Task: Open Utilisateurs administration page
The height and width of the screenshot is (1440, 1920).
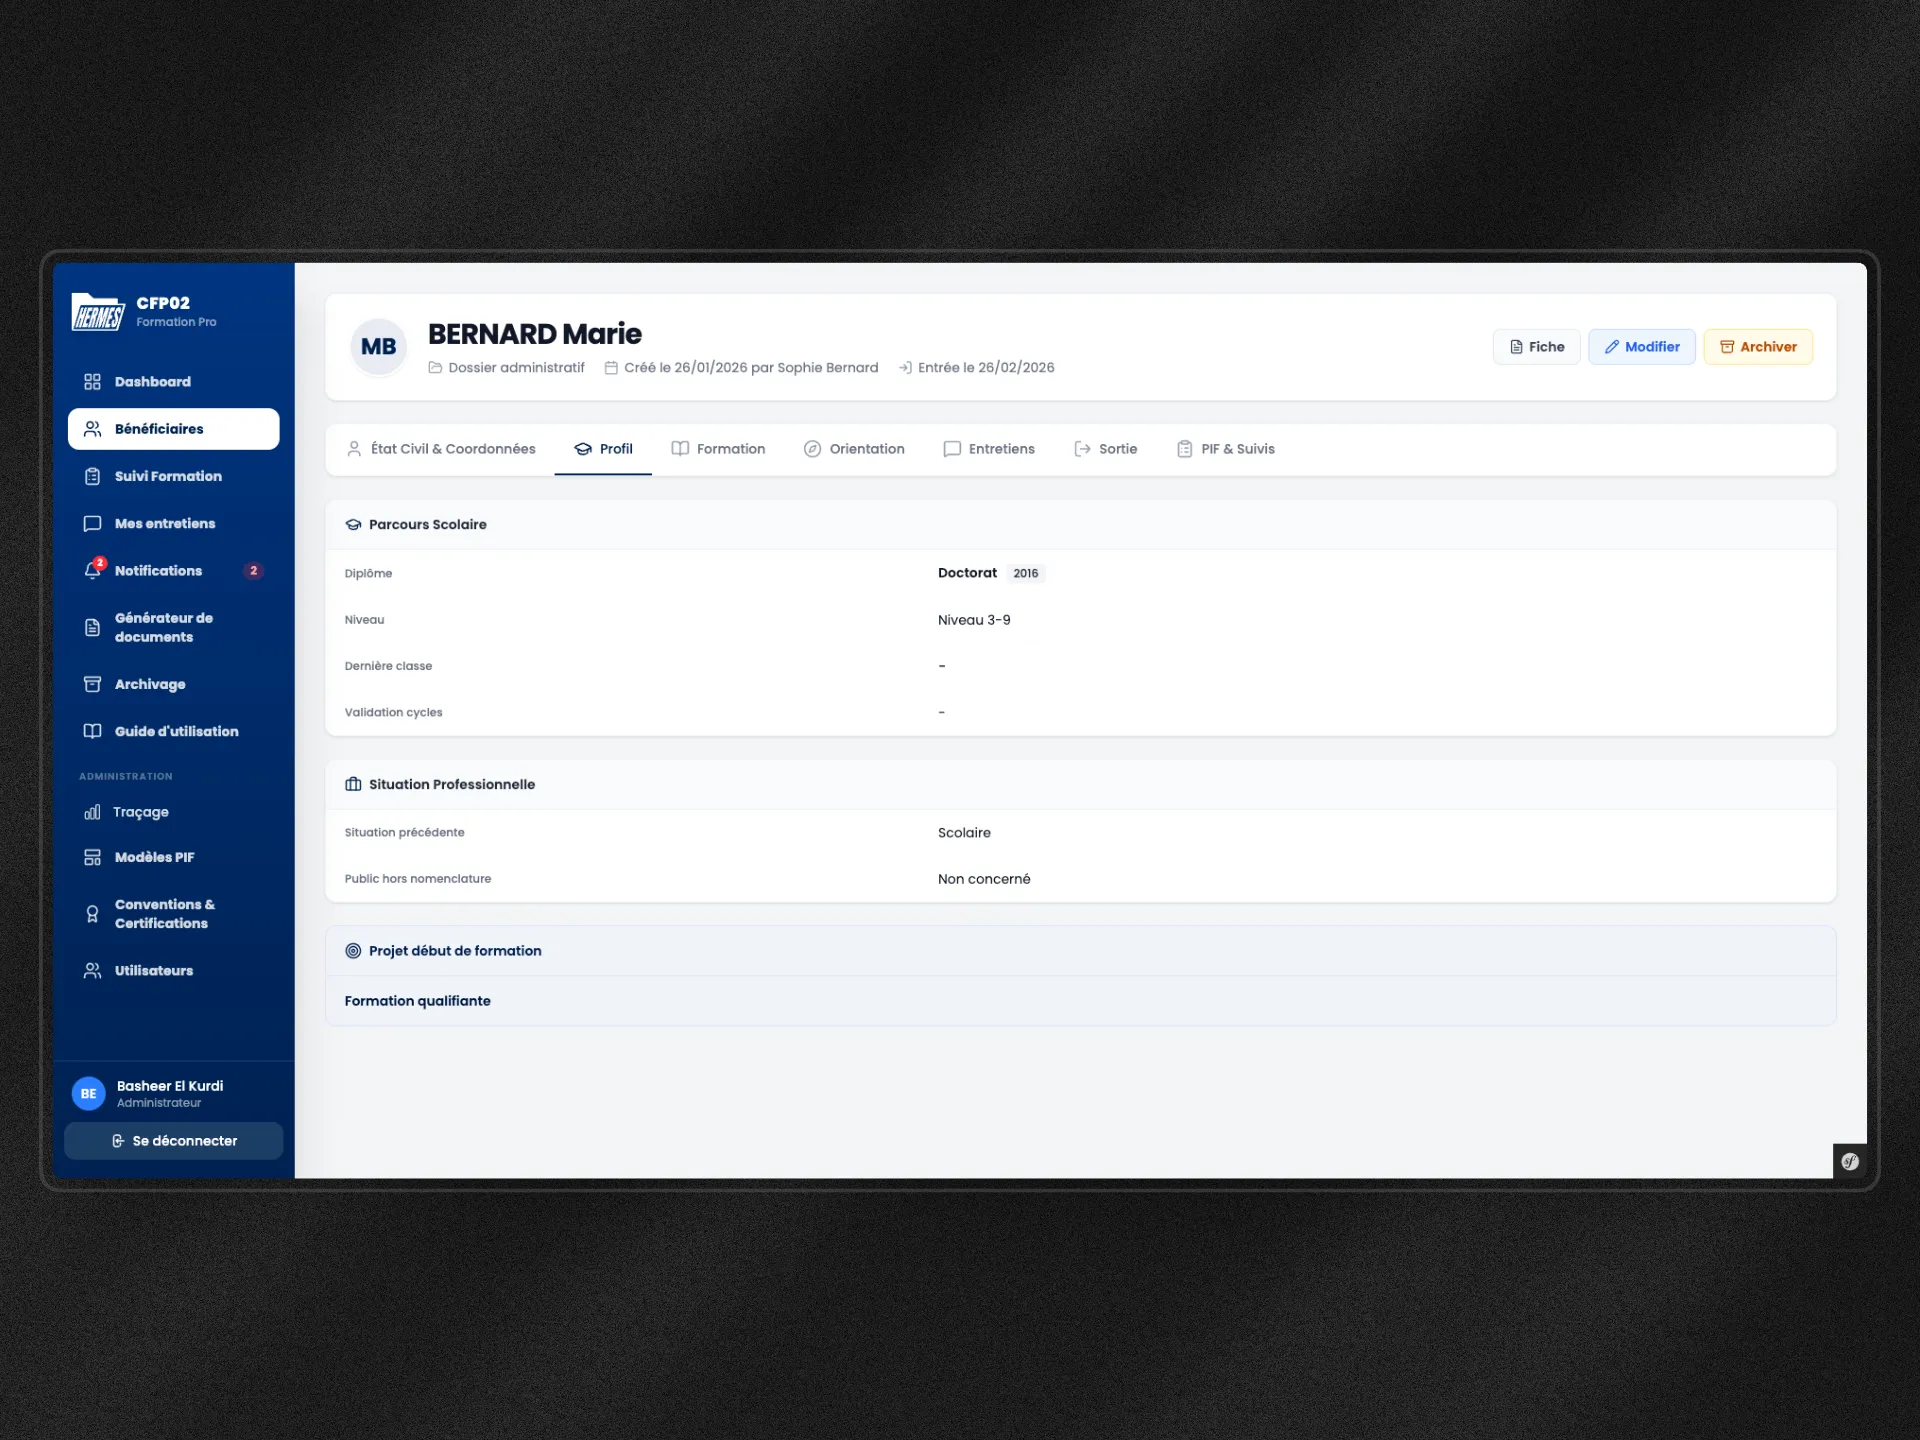Action: 173,970
